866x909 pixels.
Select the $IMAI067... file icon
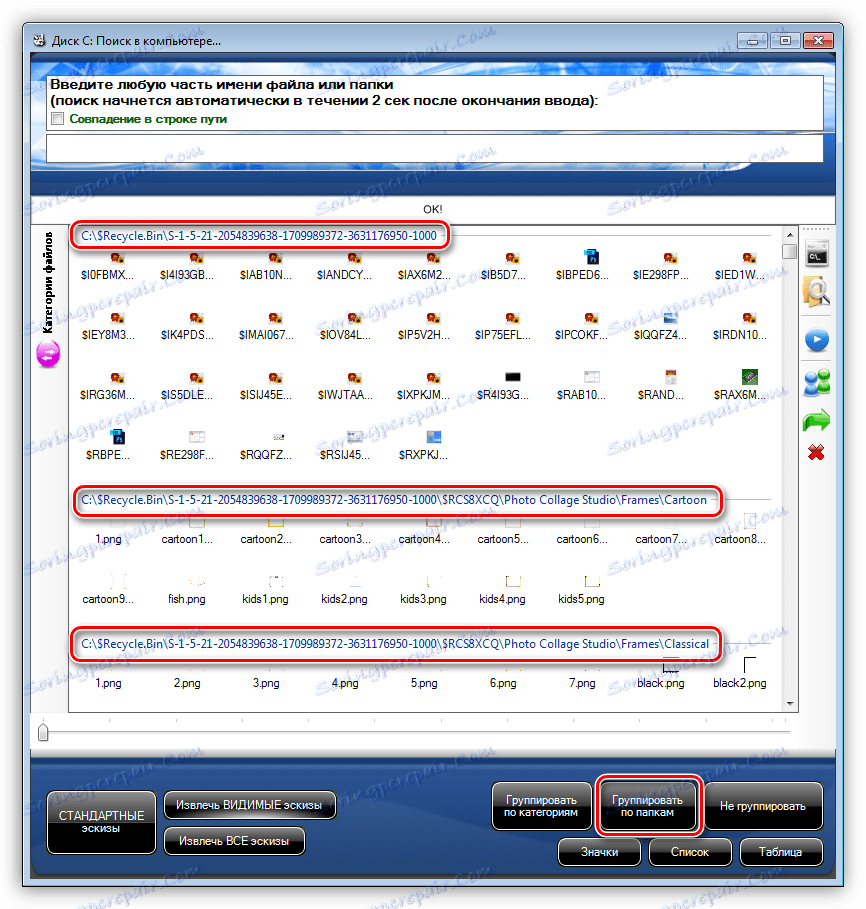click(x=275, y=318)
